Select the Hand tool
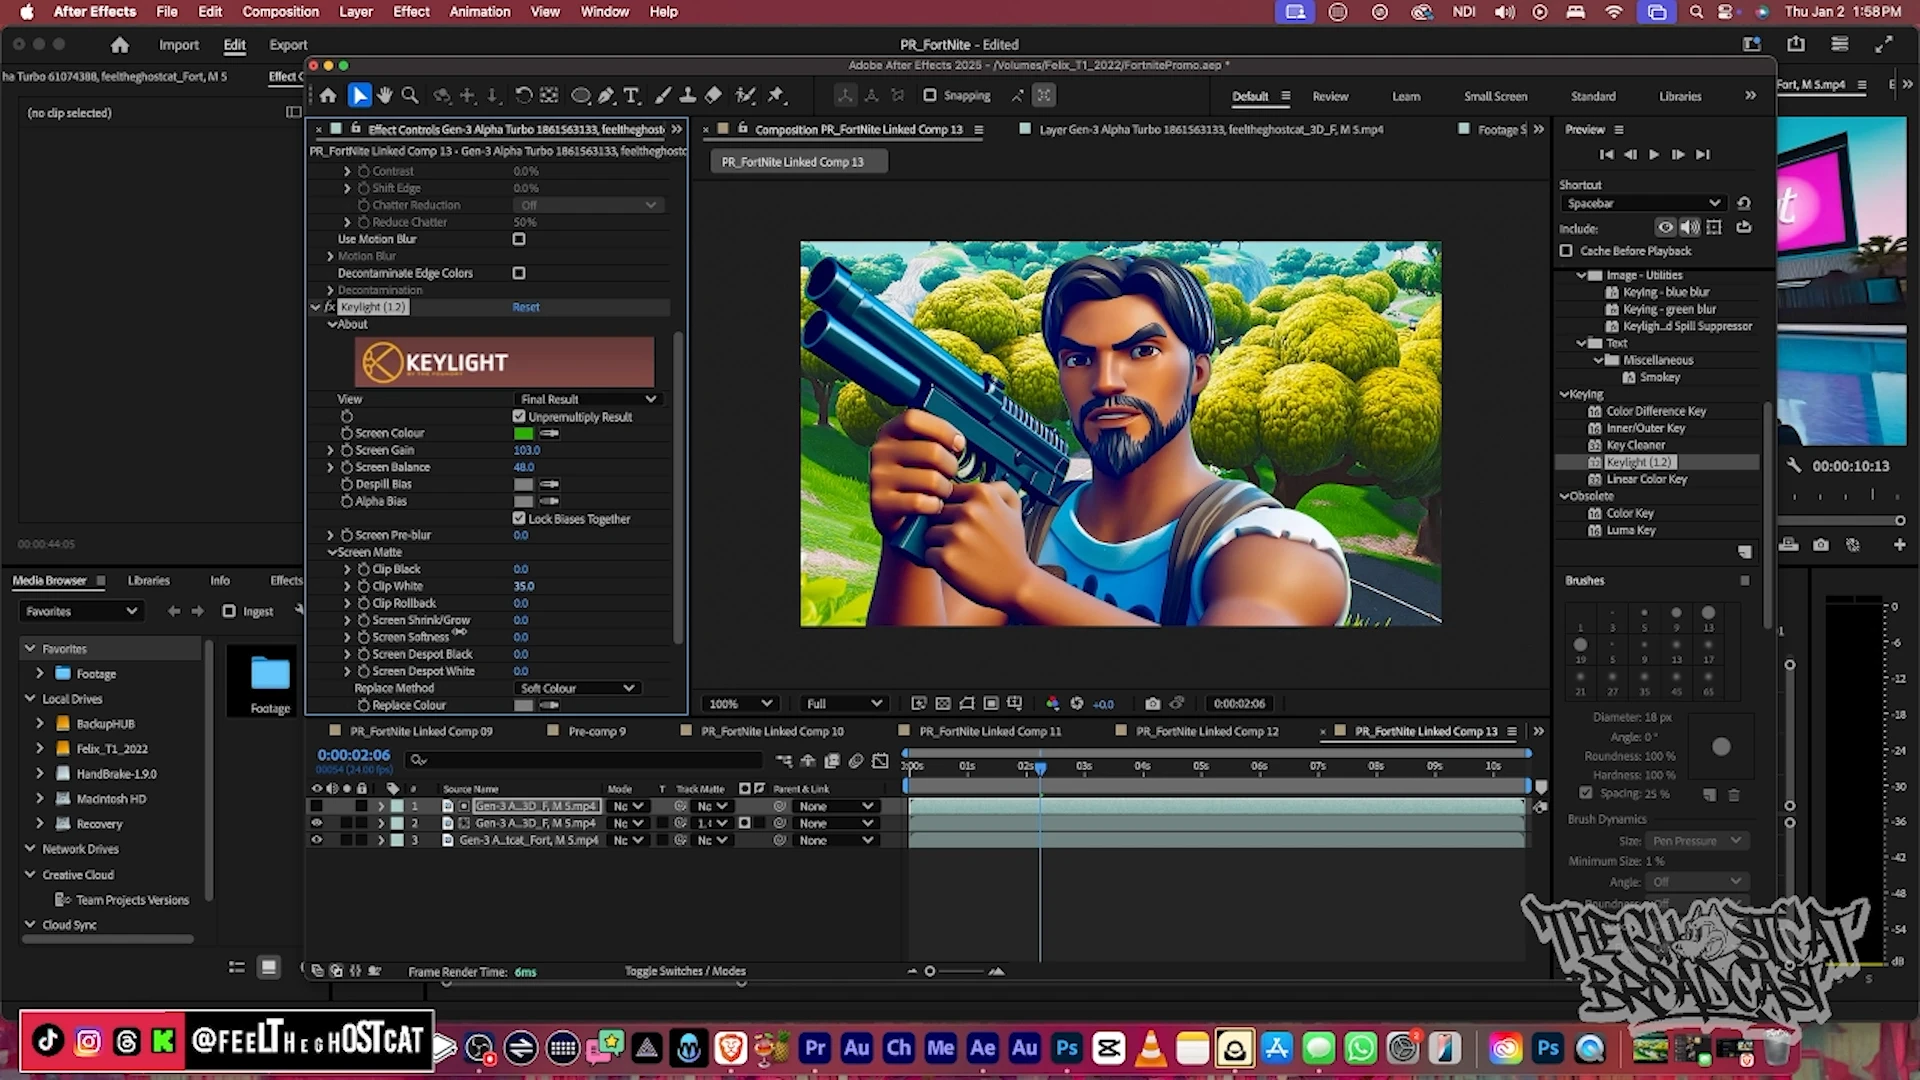This screenshot has width=1920, height=1080. click(385, 96)
